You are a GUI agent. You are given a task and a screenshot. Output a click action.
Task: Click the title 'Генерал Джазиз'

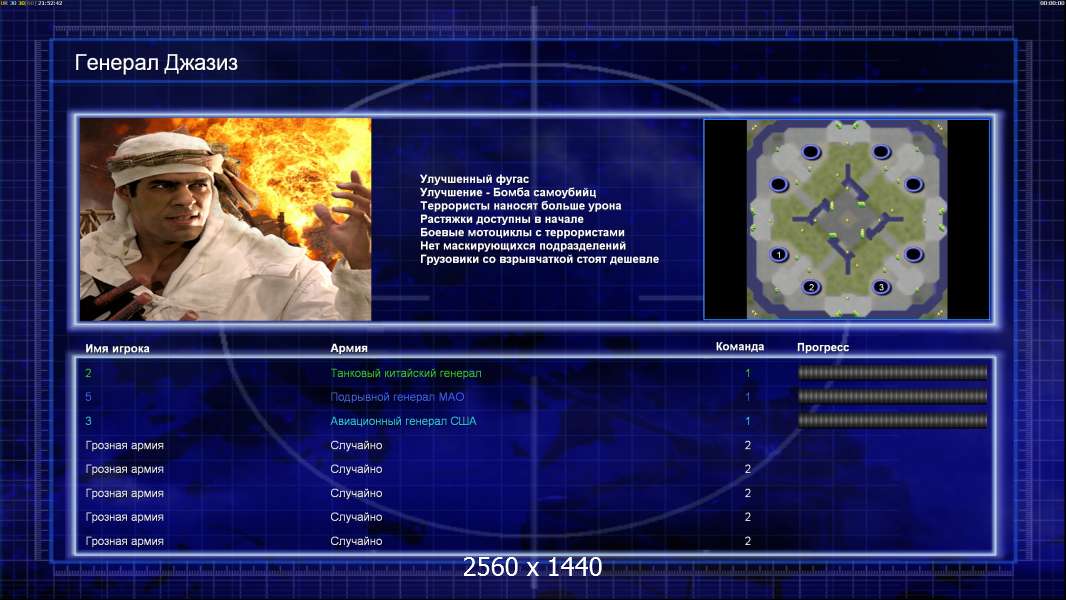point(156,63)
